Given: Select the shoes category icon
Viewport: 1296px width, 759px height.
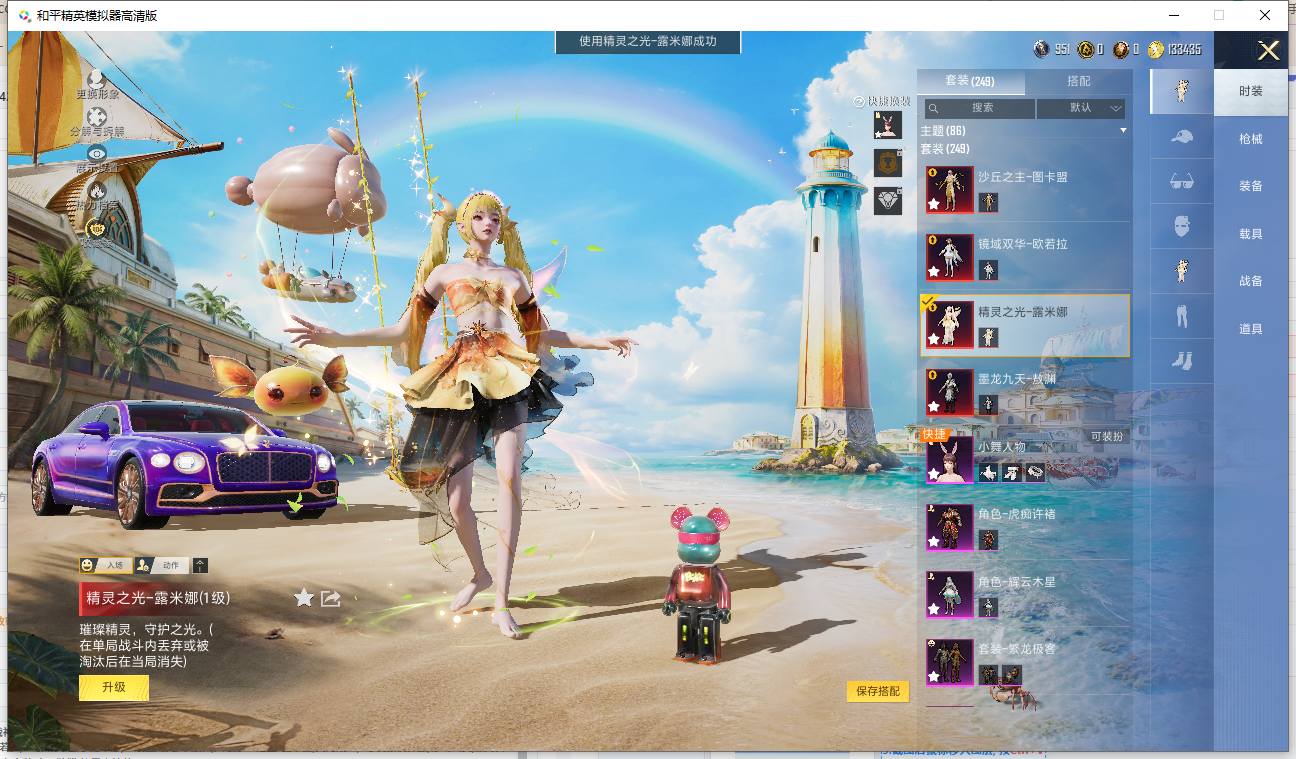Looking at the screenshot, I should [x=1182, y=360].
